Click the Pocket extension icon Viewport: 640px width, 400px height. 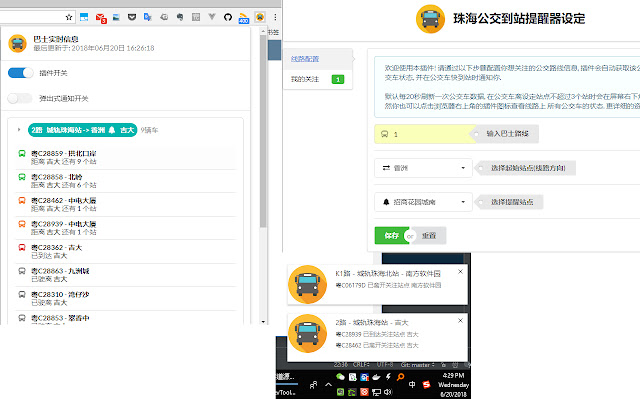point(132,17)
